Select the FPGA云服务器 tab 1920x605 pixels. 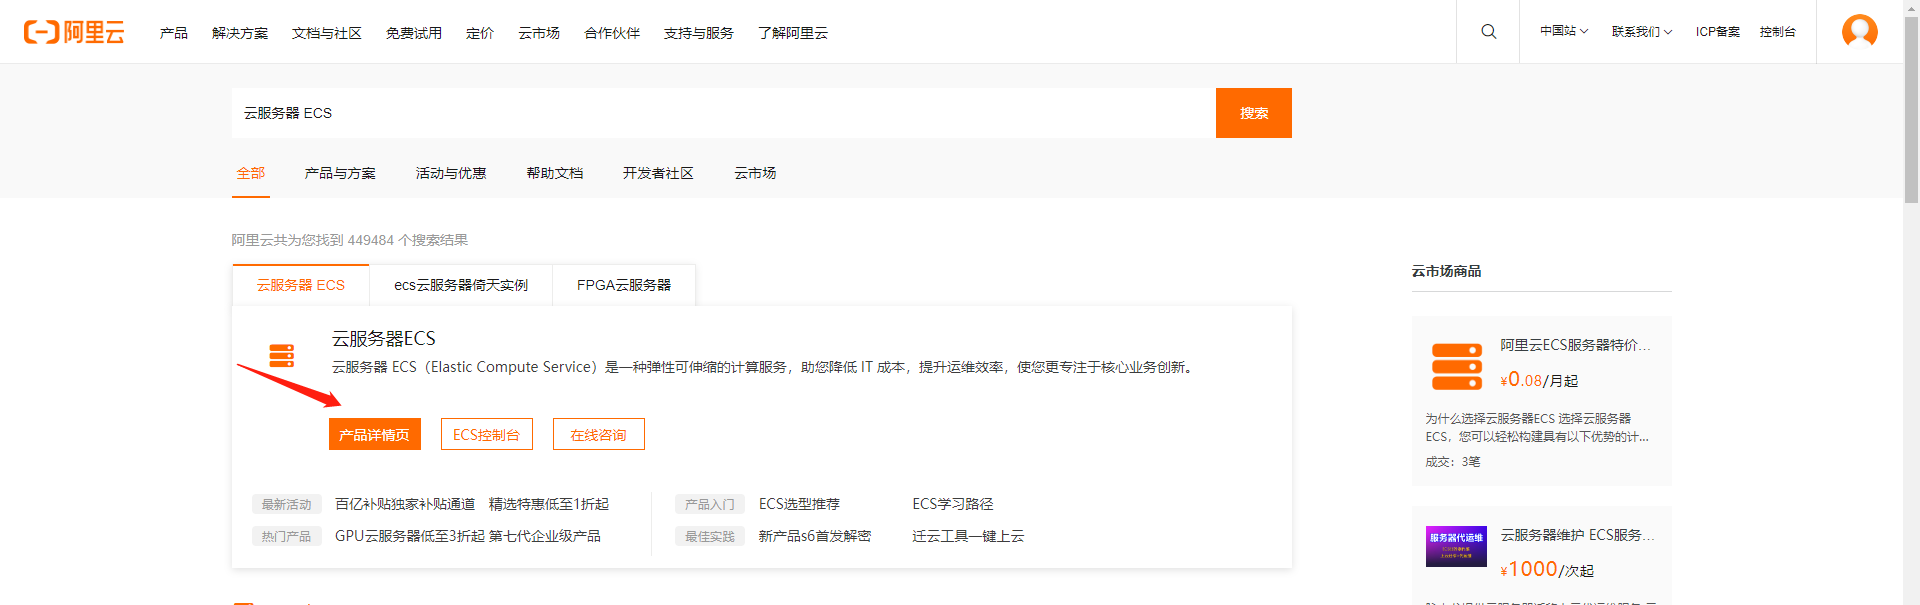[x=624, y=285]
